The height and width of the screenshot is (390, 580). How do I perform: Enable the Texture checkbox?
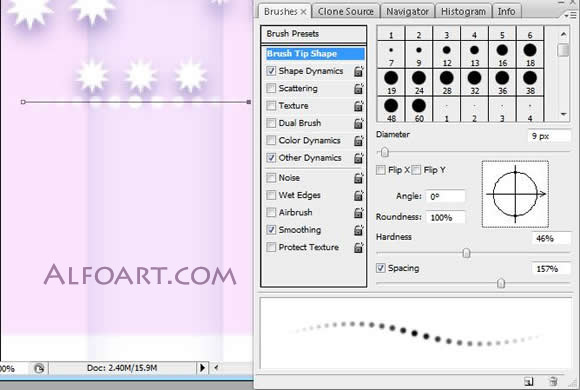271,106
